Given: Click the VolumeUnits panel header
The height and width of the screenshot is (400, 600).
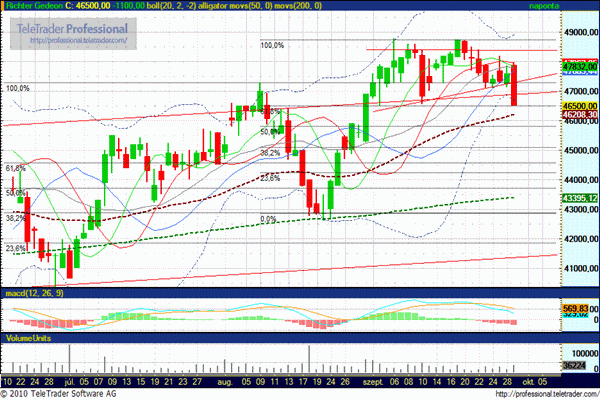Looking at the screenshot, I should pyautogui.click(x=28, y=340).
